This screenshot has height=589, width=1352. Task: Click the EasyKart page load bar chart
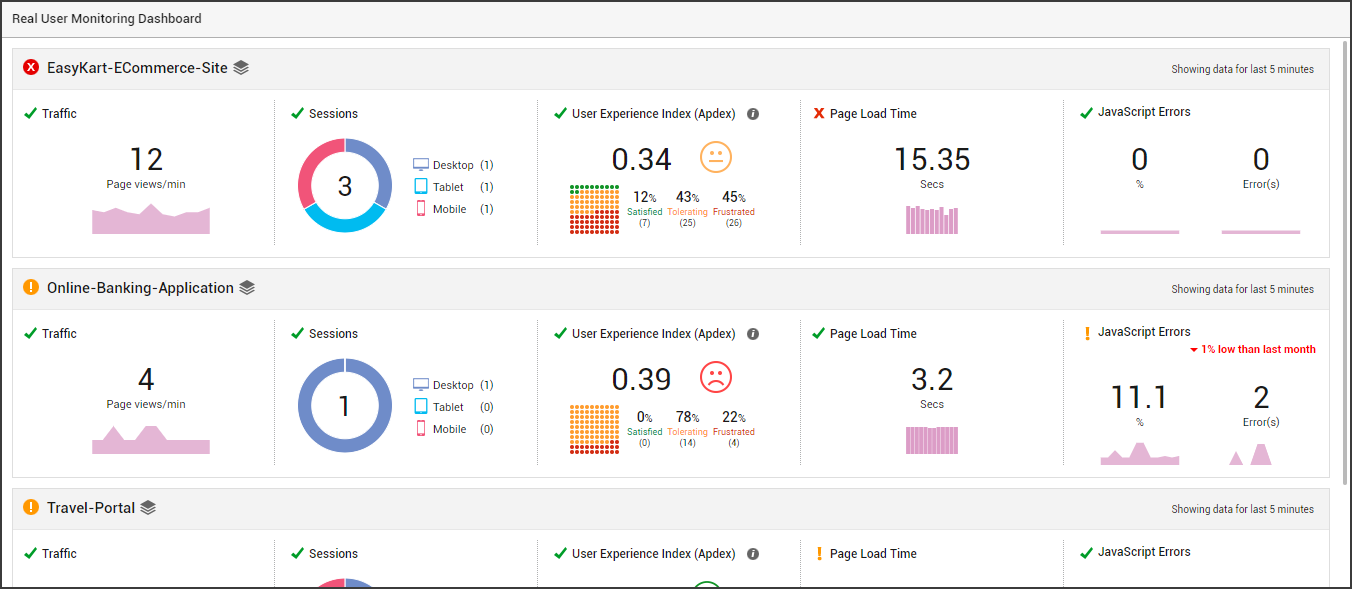pos(932,220)
